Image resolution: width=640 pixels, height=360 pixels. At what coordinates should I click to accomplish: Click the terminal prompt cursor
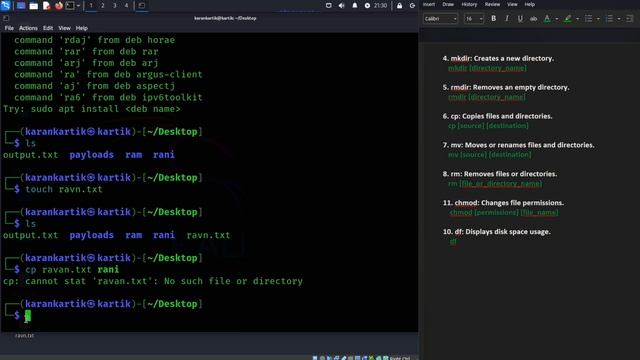[28, 316]
